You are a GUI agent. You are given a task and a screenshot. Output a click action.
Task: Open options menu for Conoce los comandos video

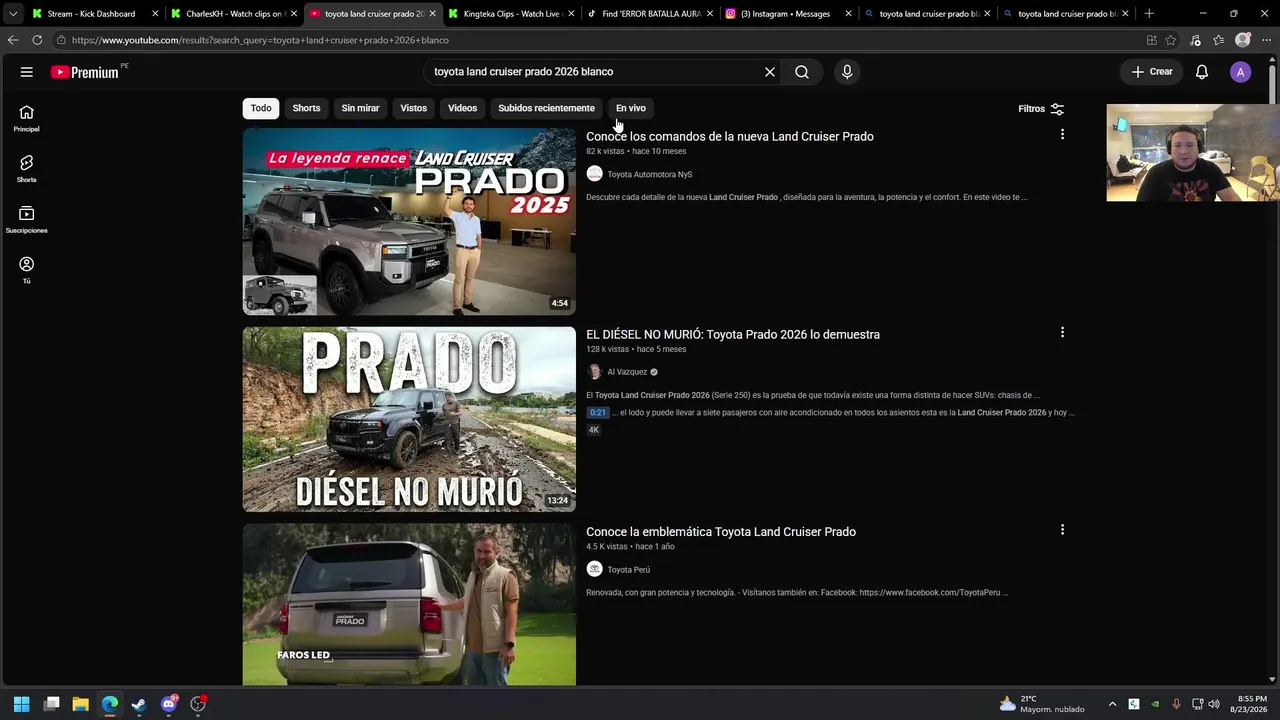coord(1062,134)
